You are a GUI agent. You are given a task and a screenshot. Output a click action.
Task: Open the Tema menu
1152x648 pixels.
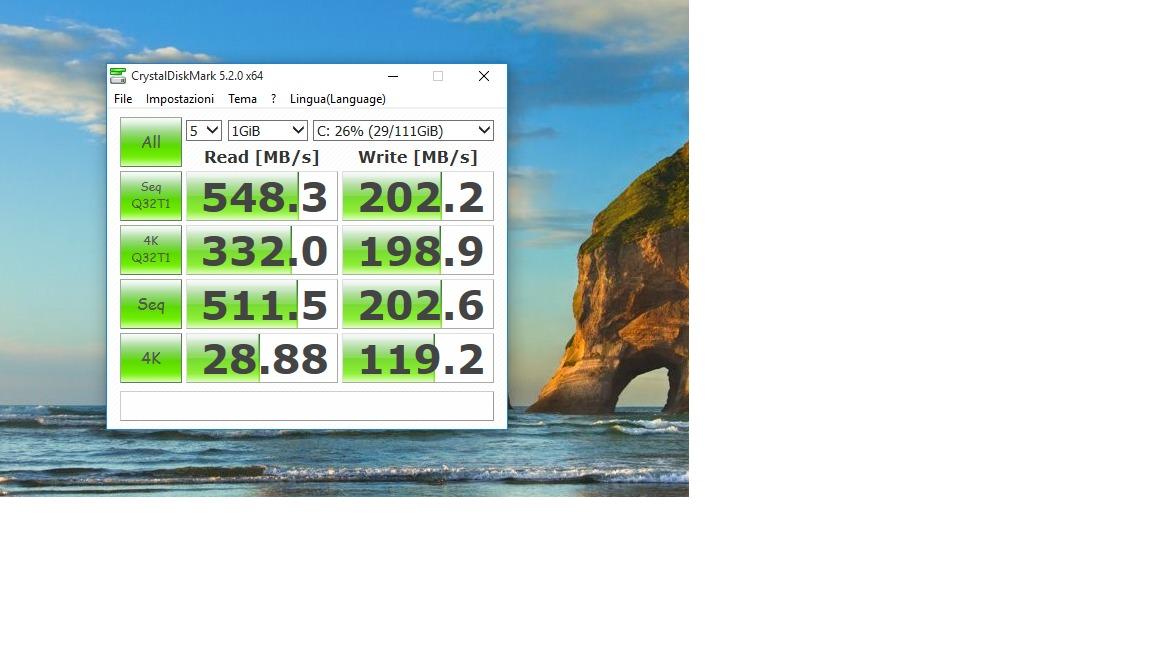242,99
